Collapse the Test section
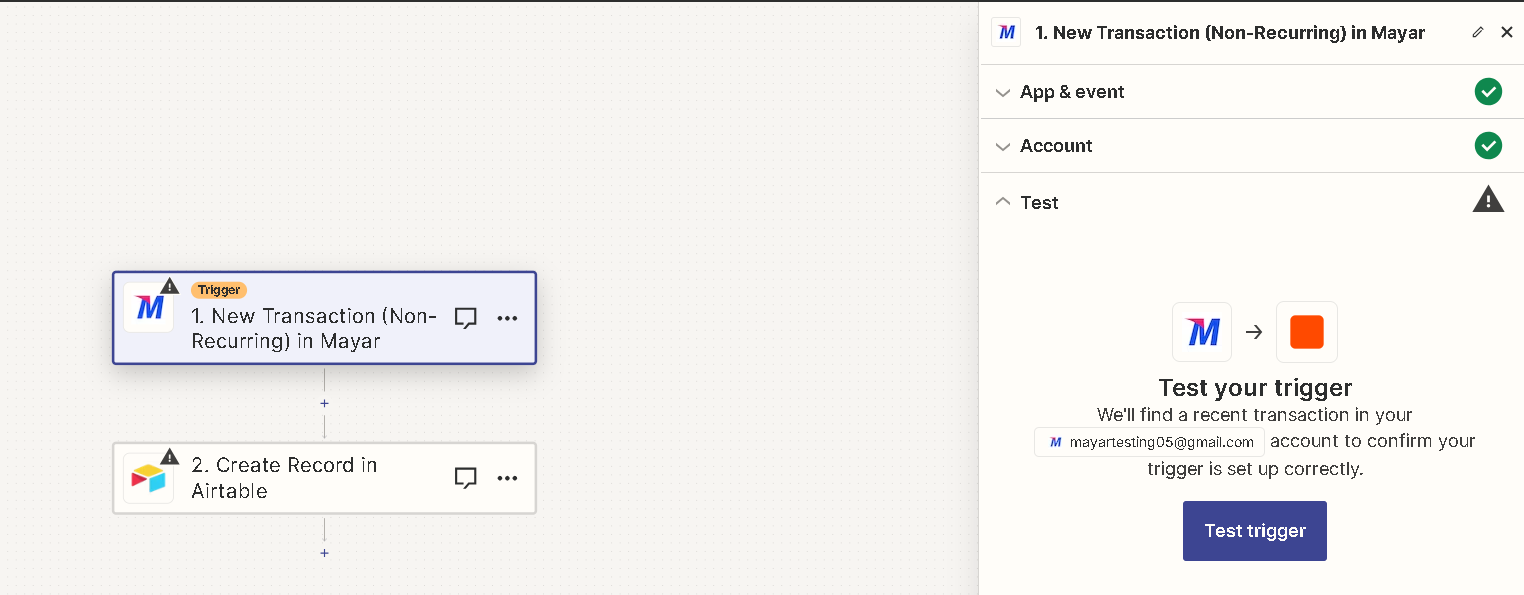The width and height of the screenshot is (1524, 595). point(1251,202)
